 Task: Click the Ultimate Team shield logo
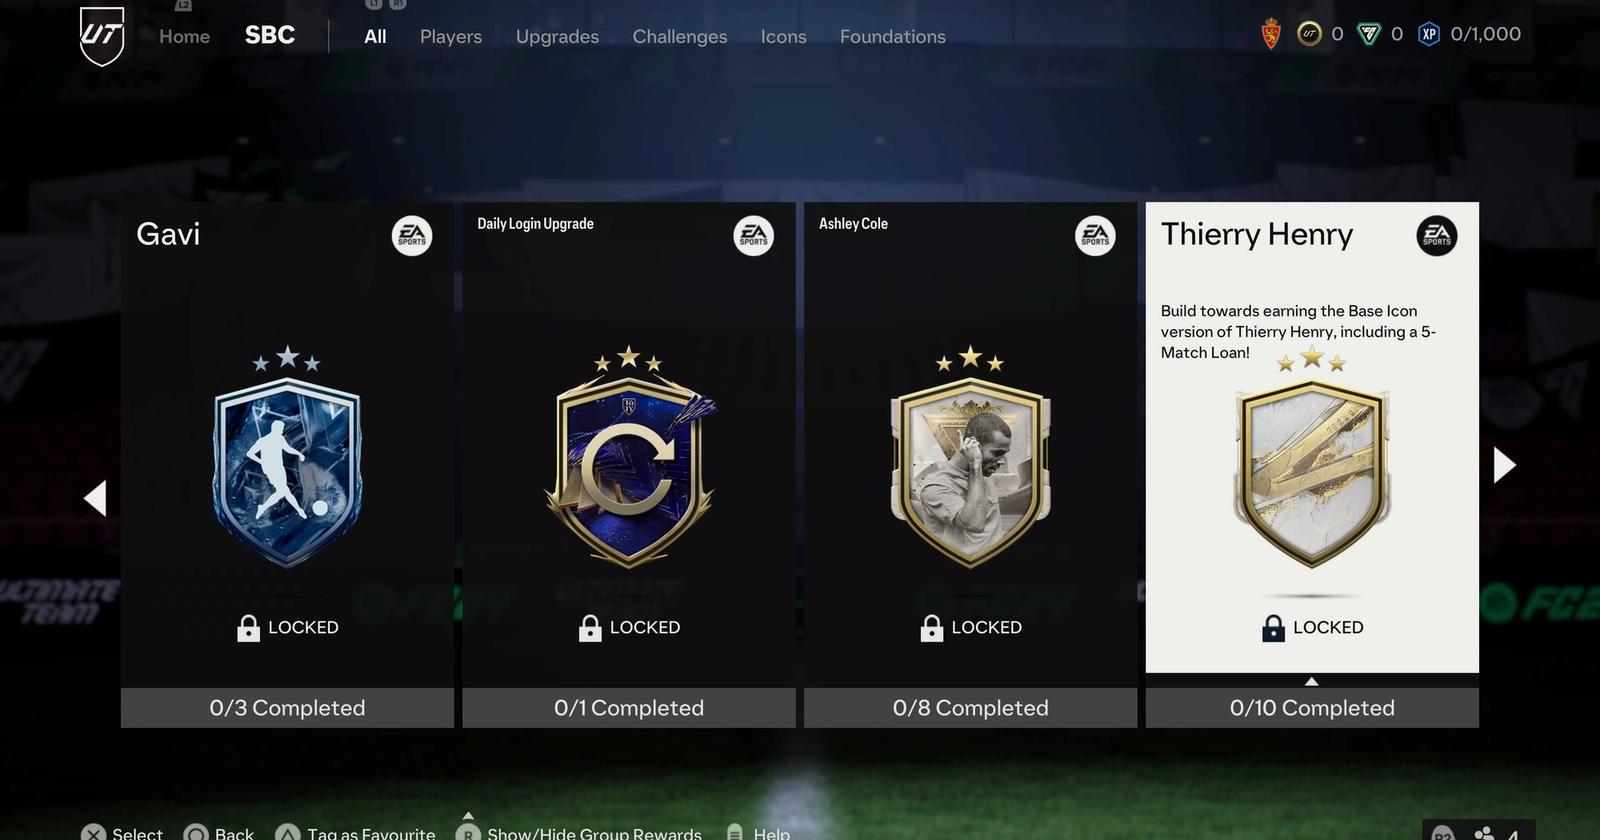coord(102,36)
